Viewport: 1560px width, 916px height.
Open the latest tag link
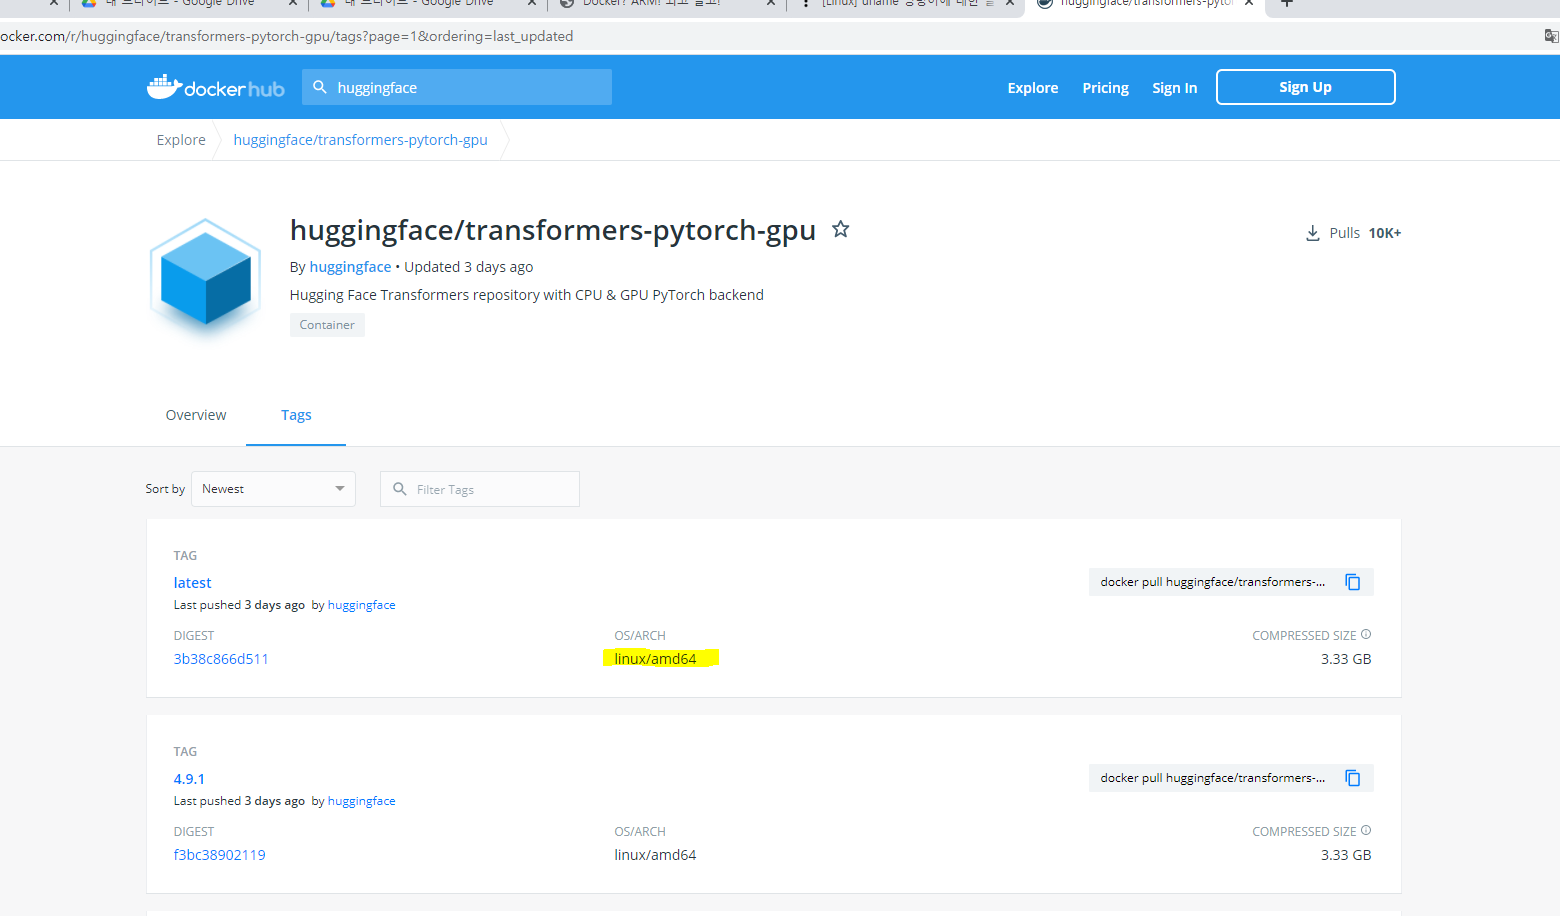pos(192,583)
